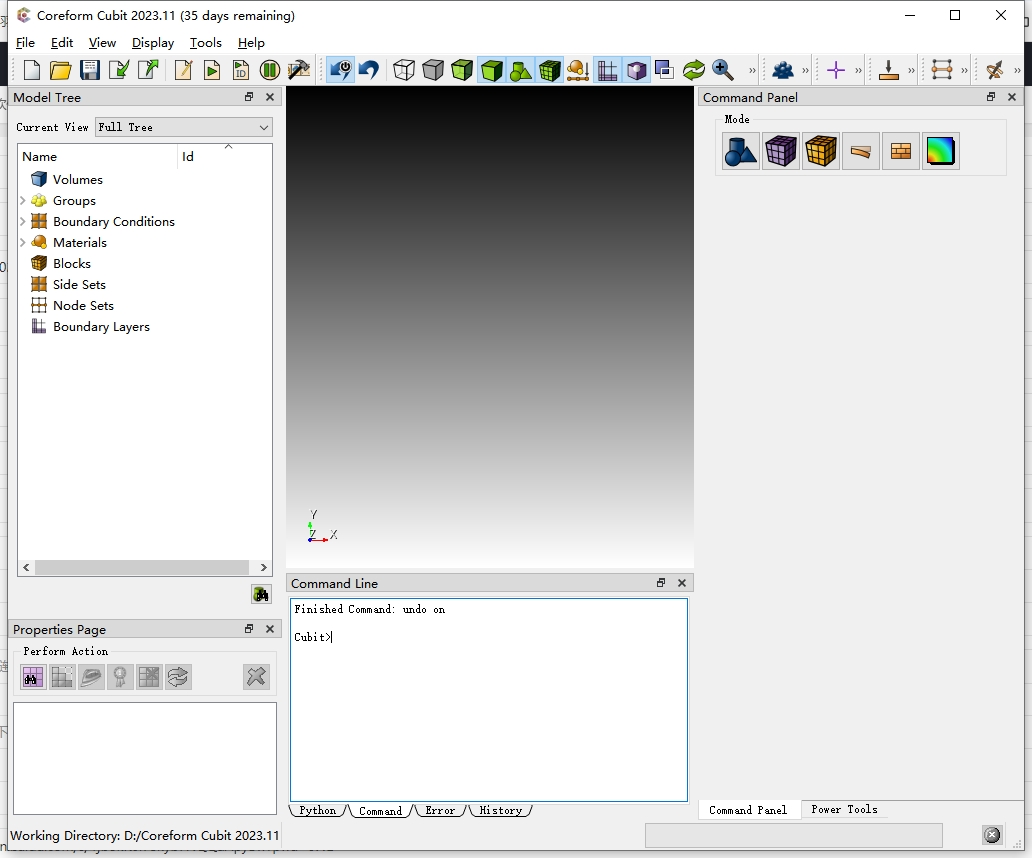The height and width of the screenshot is (858, 1032).
Task: Toggle the purple perspective cube icon
Action: [x=636, y=70]
